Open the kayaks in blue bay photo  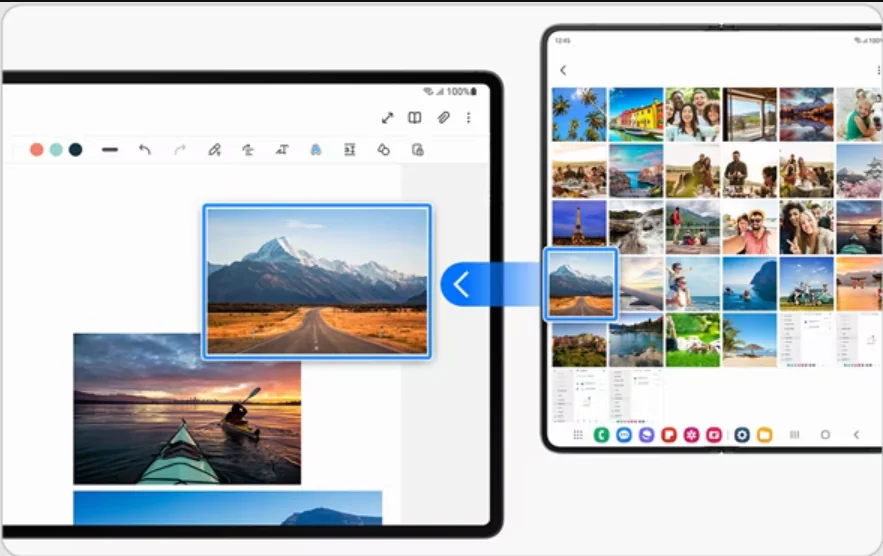[x=750, y=284]
